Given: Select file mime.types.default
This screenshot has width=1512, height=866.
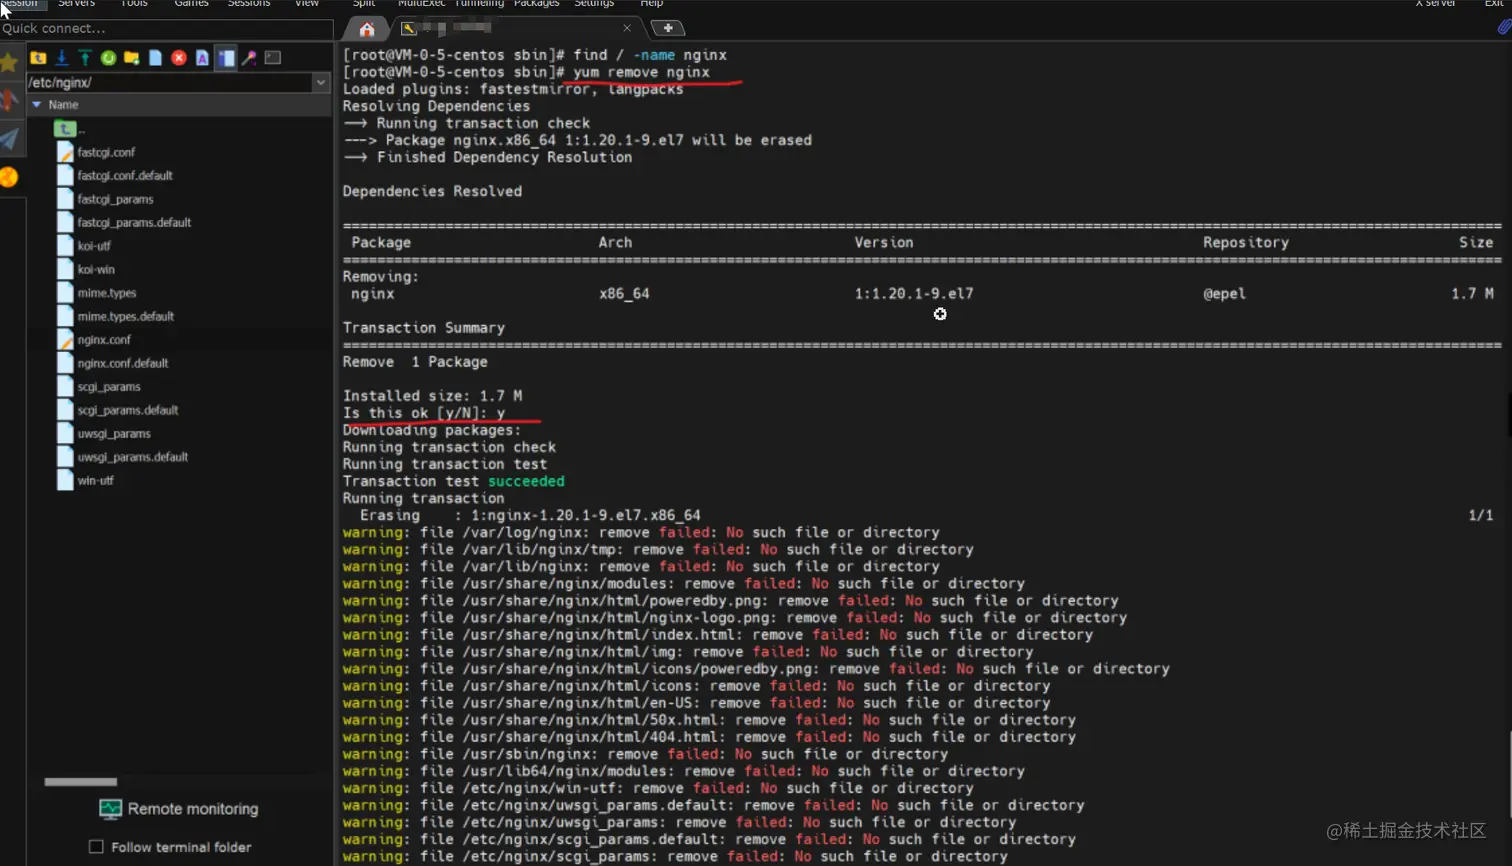Looking at the screenshot, I should (125, 317).
